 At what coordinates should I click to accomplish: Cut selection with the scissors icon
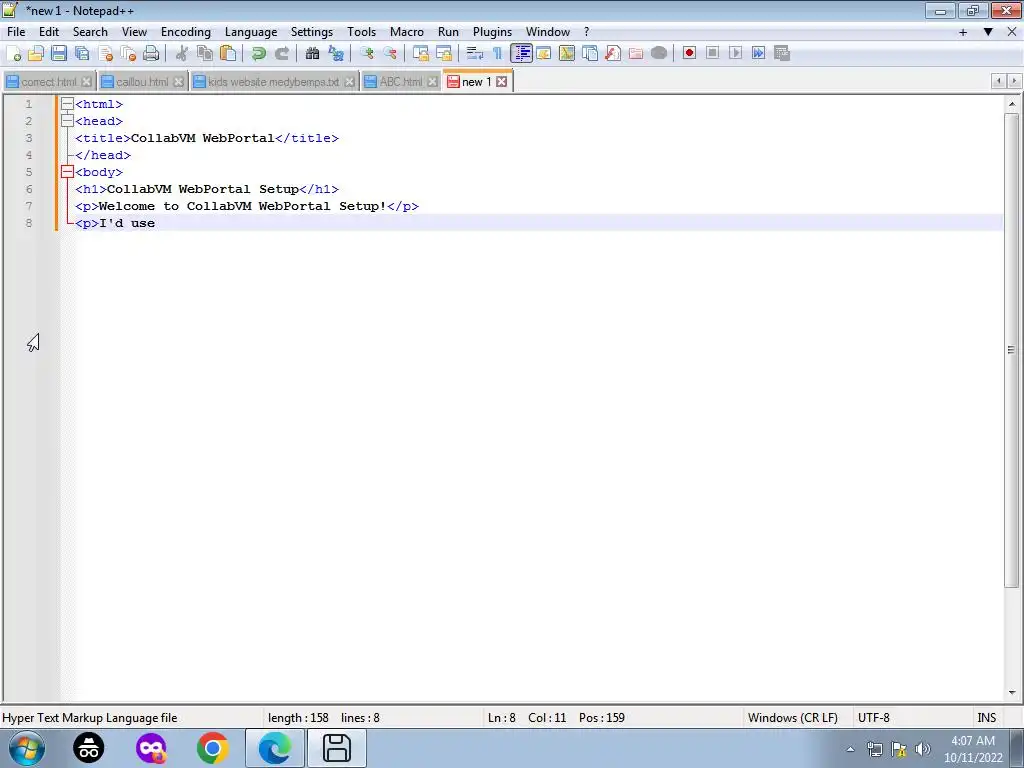tap(182, 54)
